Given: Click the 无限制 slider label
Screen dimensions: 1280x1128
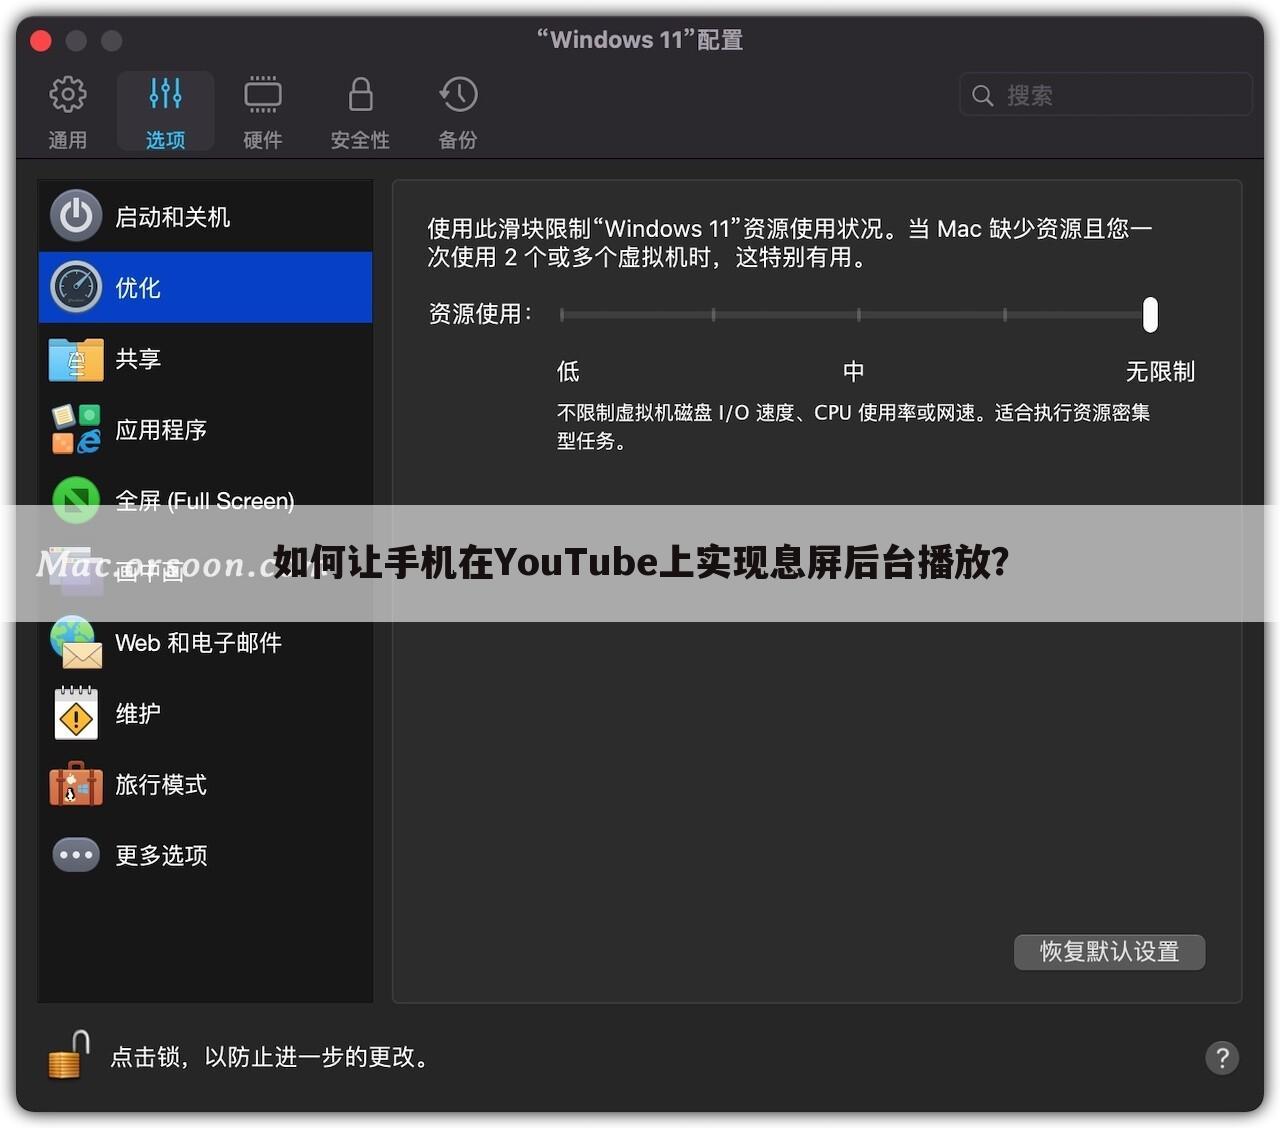Looking at the screenshot, I should tap(1160, 371).
